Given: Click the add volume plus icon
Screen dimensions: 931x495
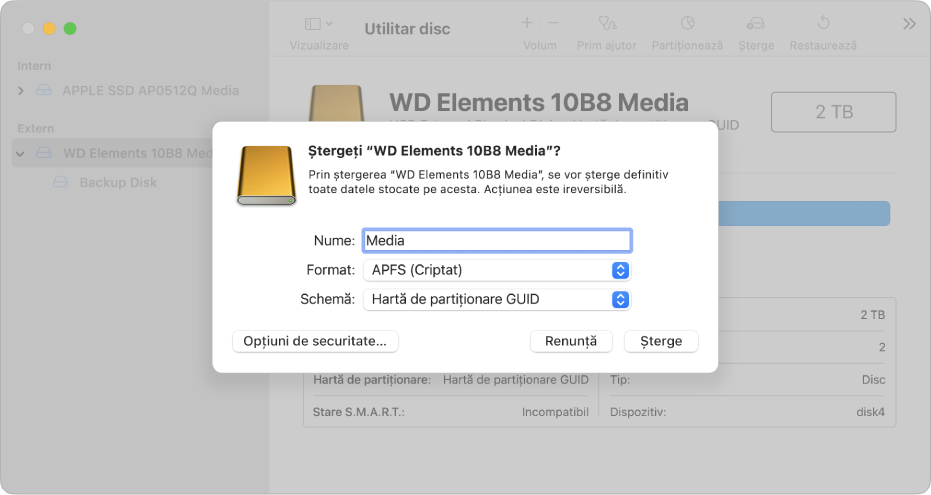Looking at the screenshot, I should [x=527, y=23].
